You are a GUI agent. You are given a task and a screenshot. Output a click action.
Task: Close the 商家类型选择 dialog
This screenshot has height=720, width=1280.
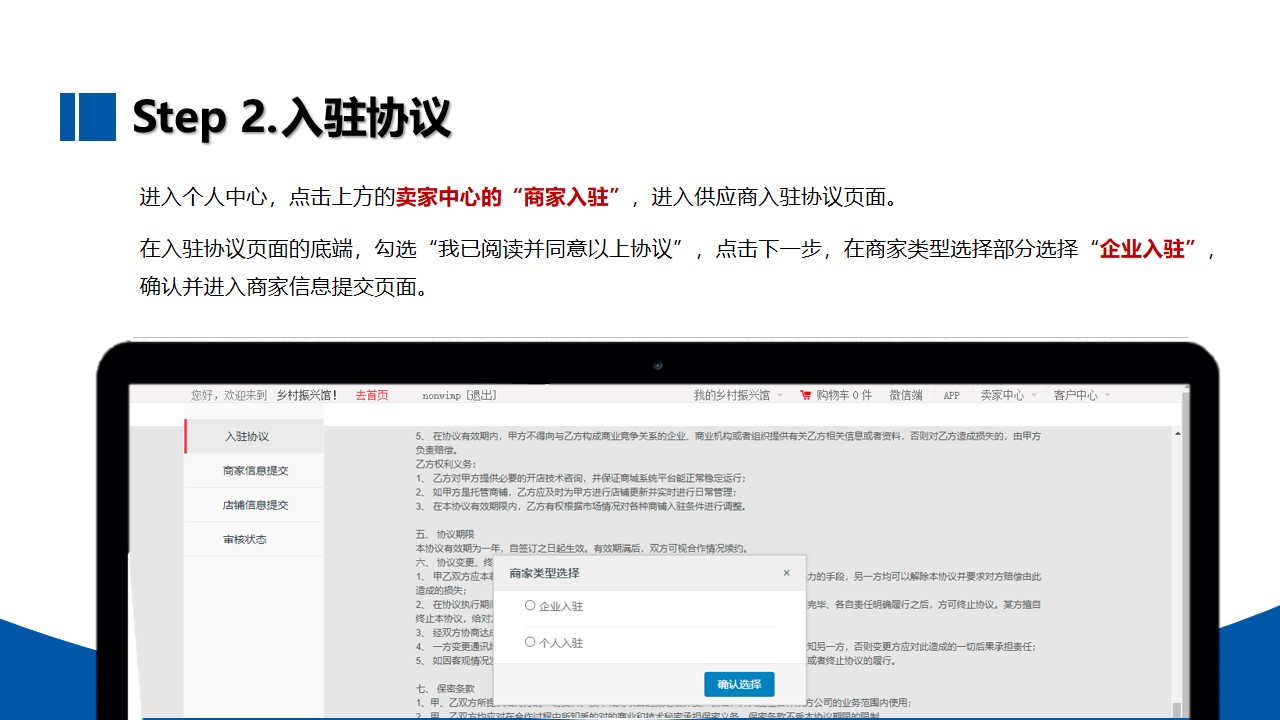(x=786, y=573)
